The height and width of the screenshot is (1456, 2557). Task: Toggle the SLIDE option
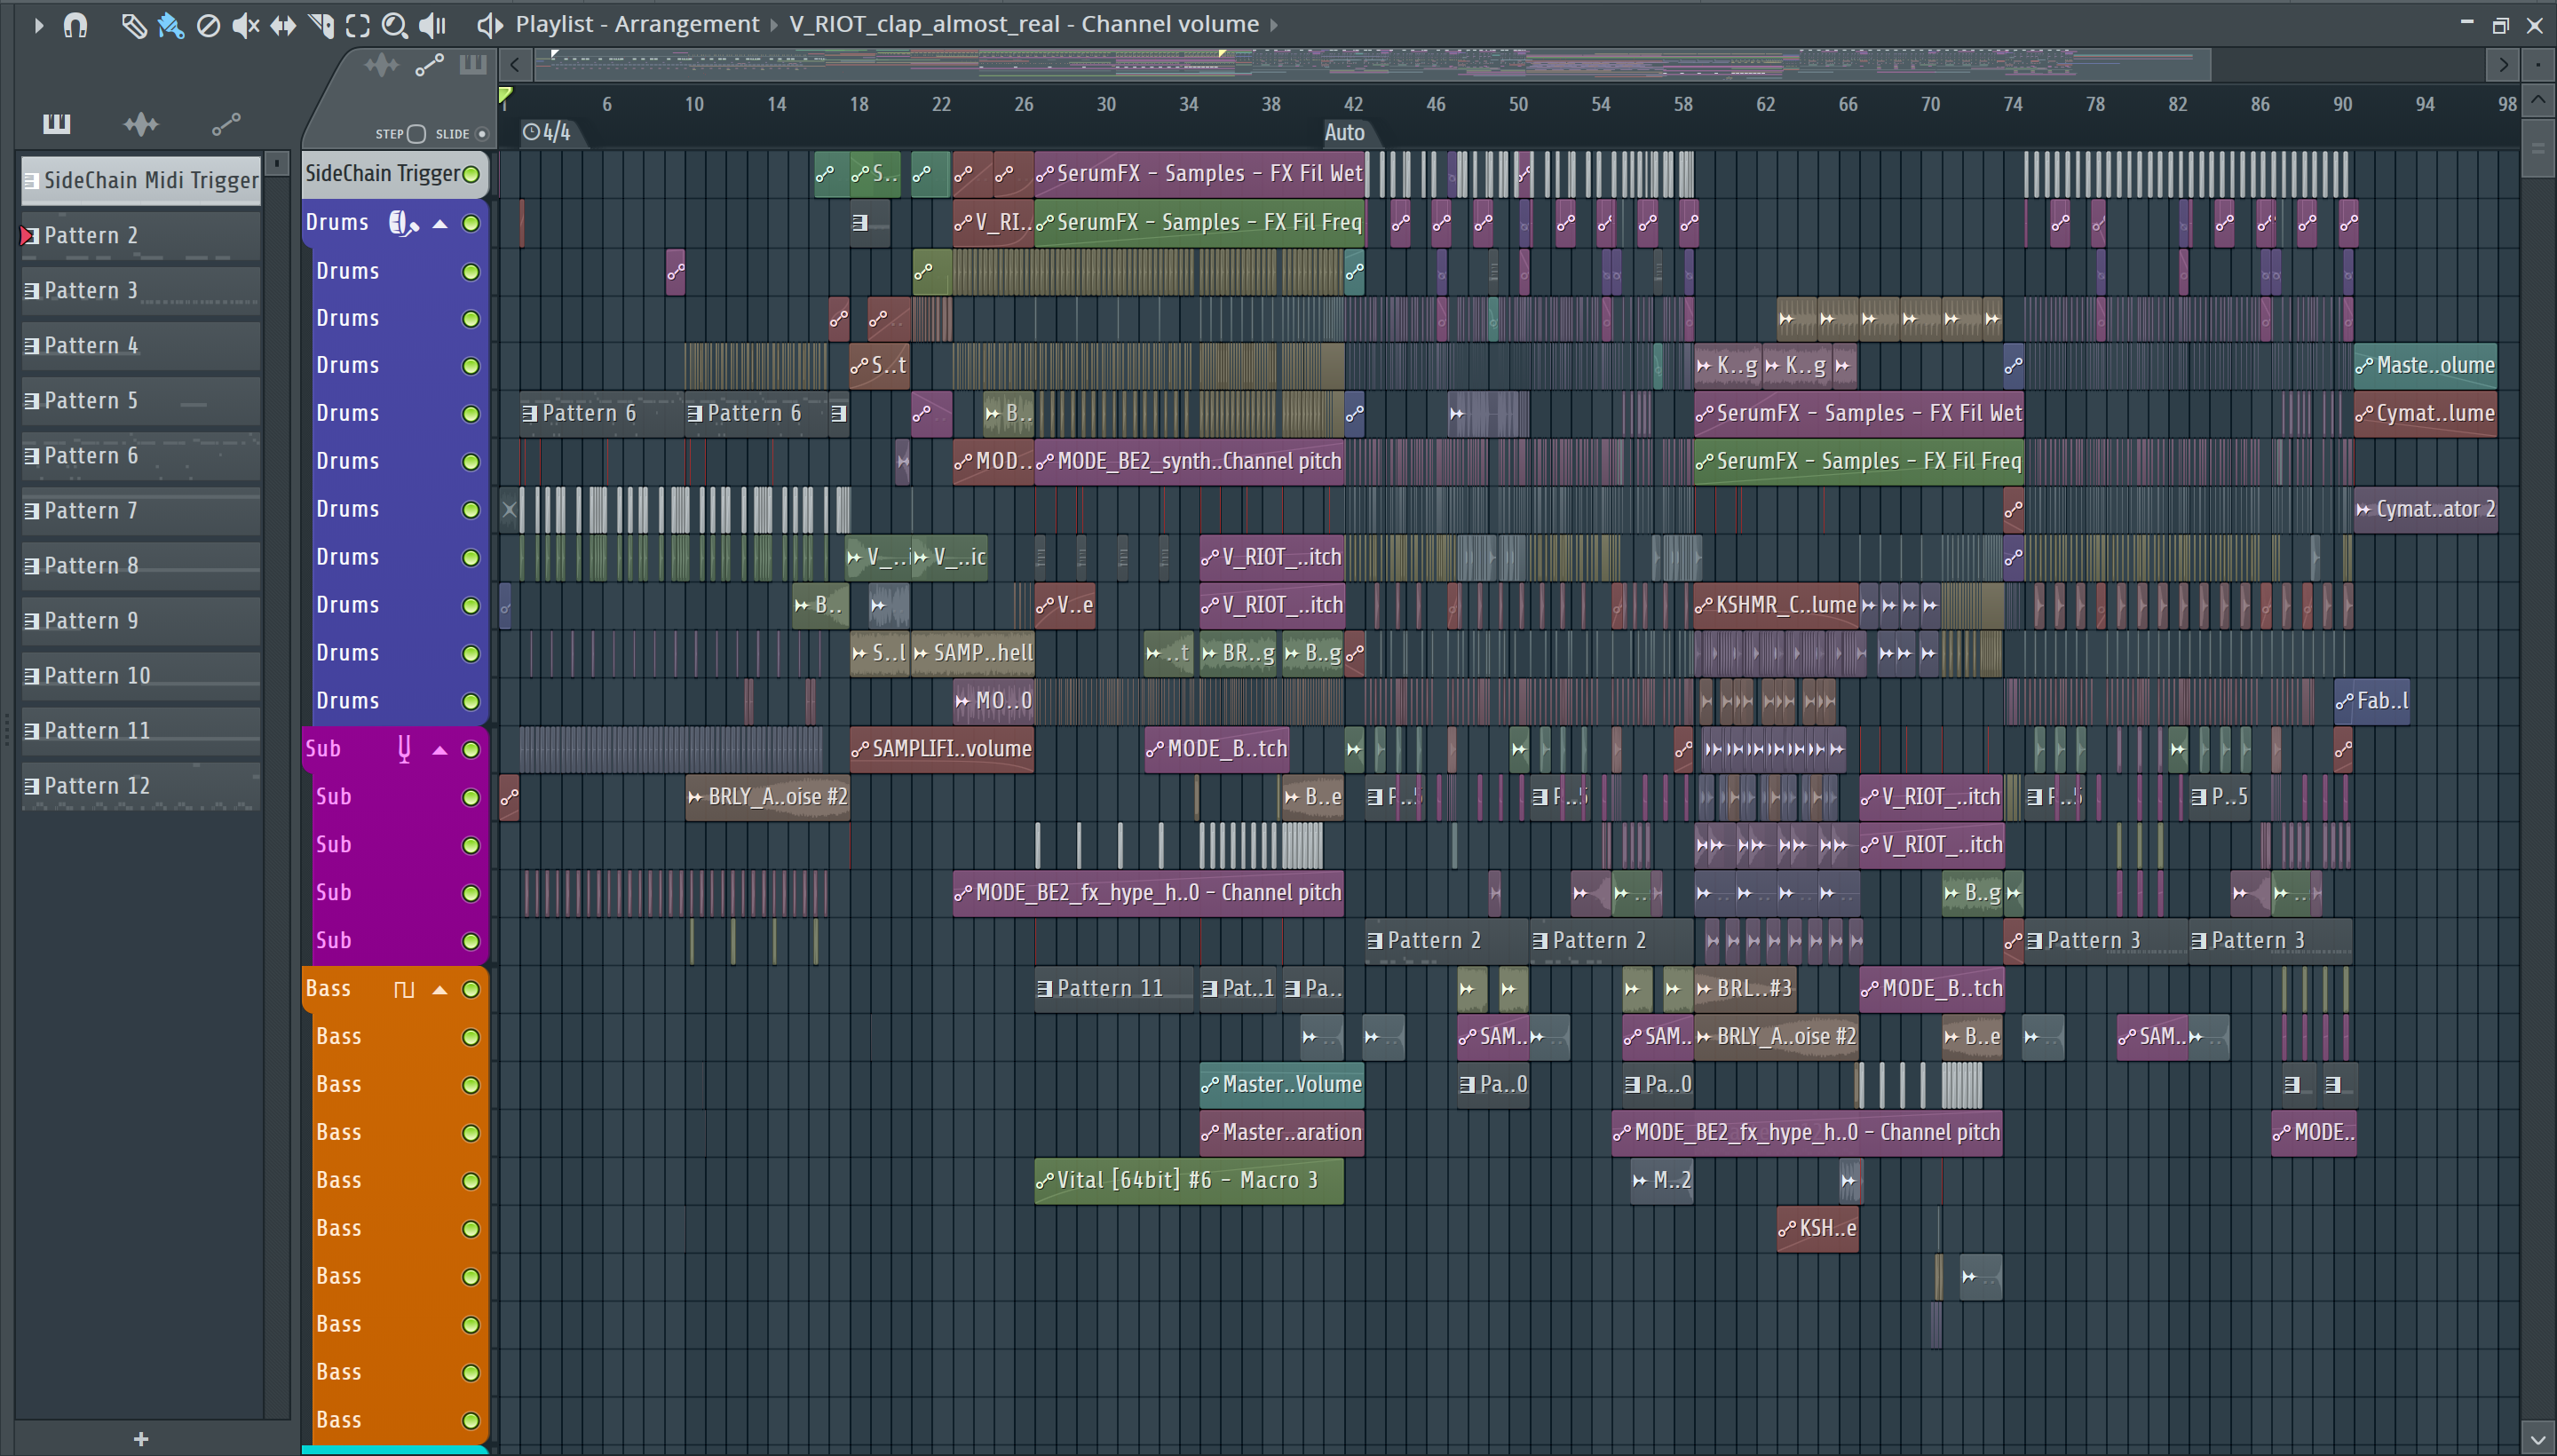481,133
